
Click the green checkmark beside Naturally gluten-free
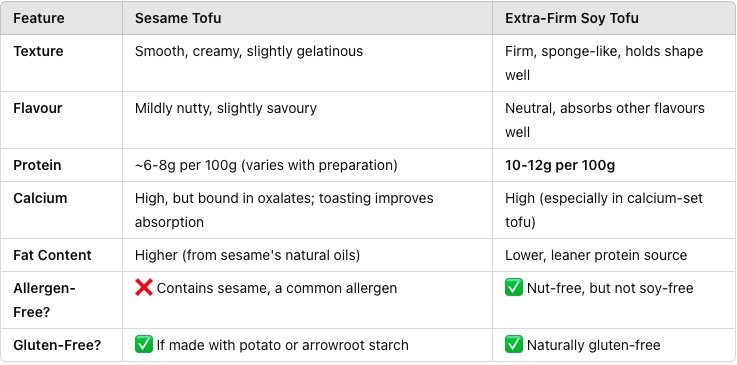click(x=514, y=345)
